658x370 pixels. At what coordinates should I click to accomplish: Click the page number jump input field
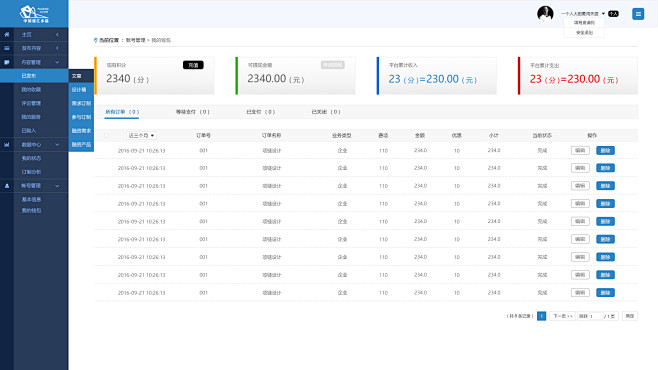596,316
